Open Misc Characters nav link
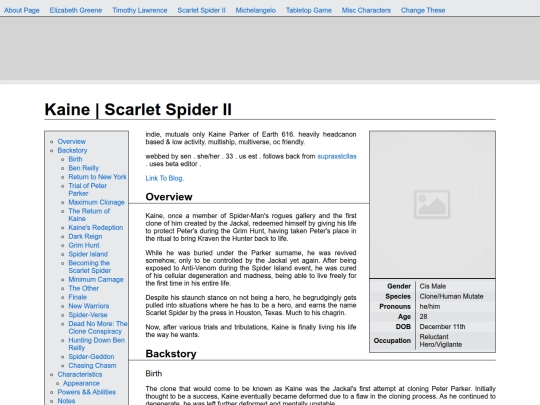 click(366, 10)
